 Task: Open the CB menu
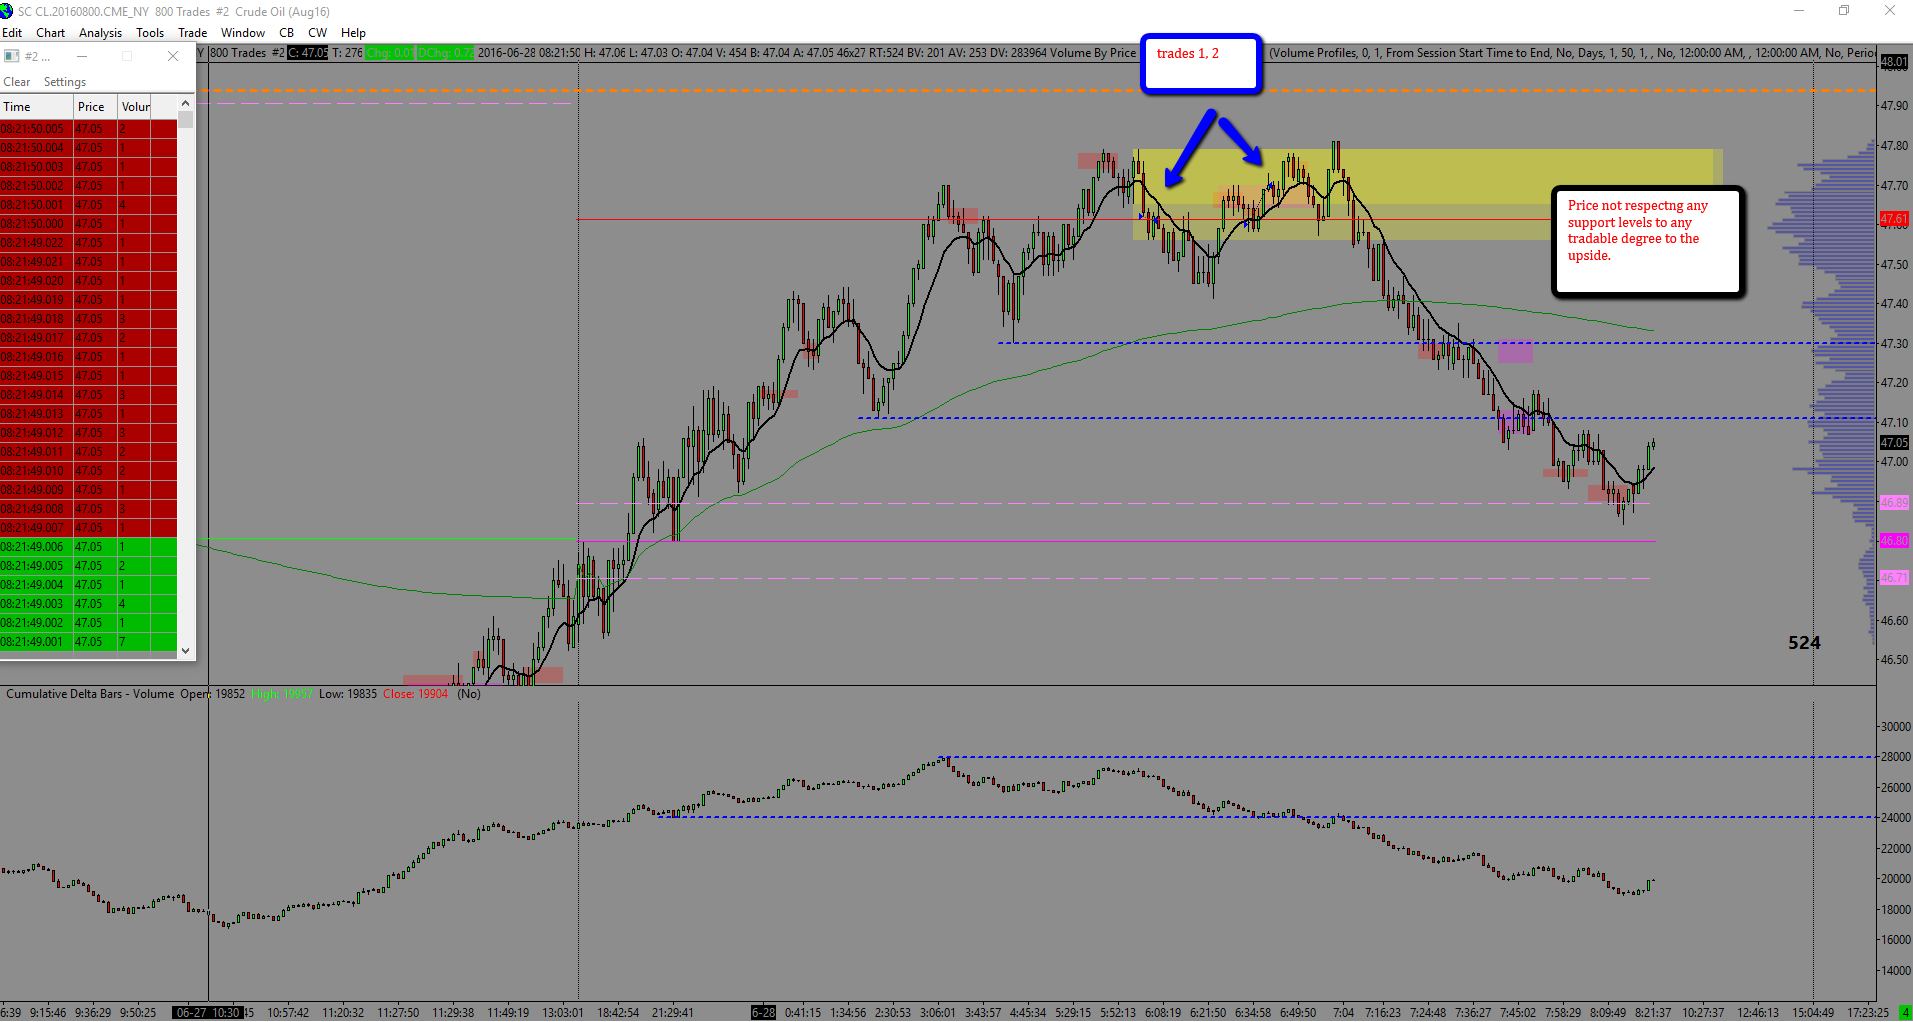pyautogui.click(x=287, y=33)
